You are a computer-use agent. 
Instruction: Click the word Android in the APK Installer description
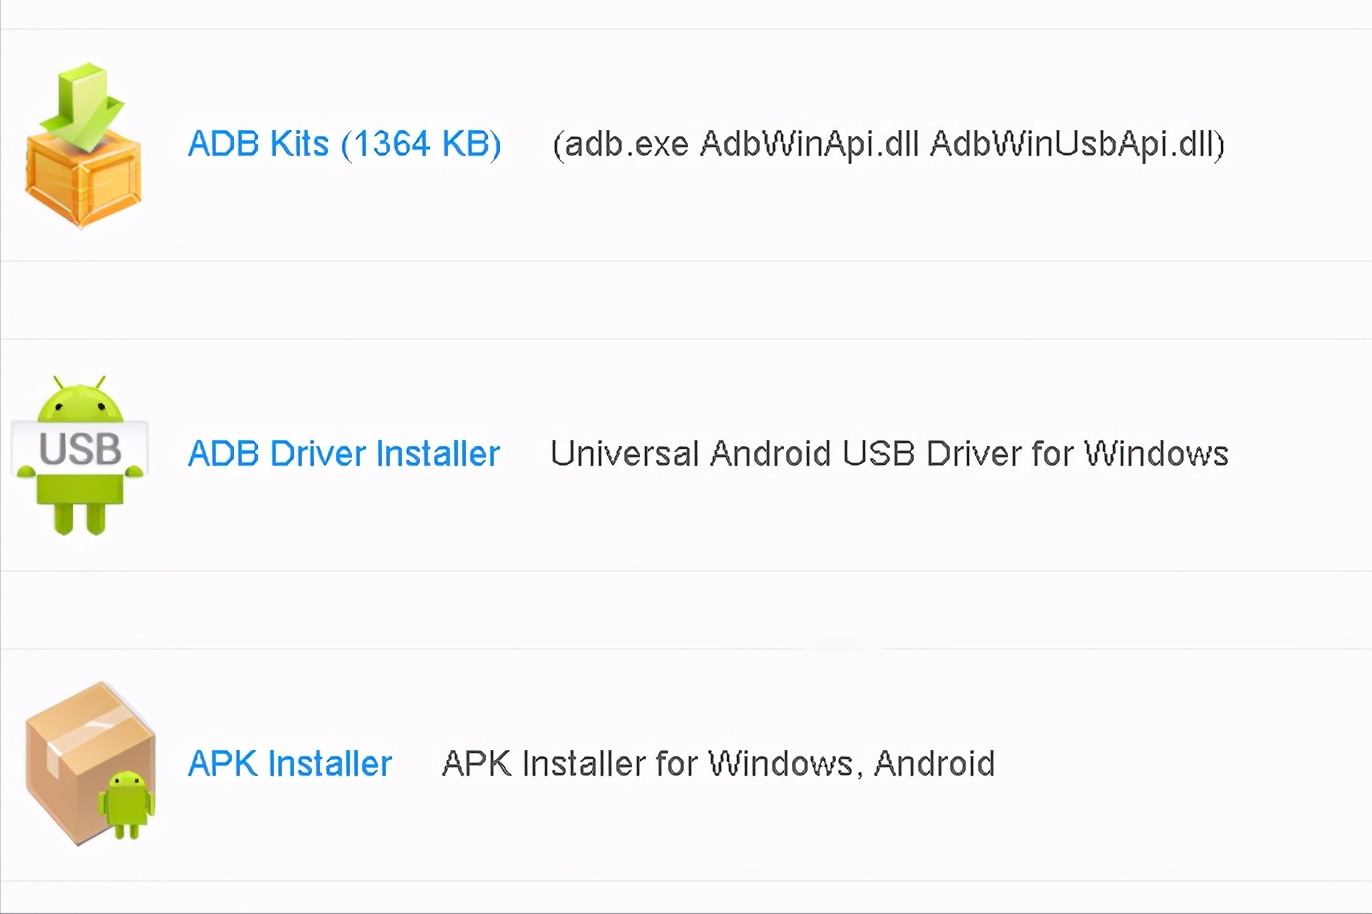pos(934,764)
